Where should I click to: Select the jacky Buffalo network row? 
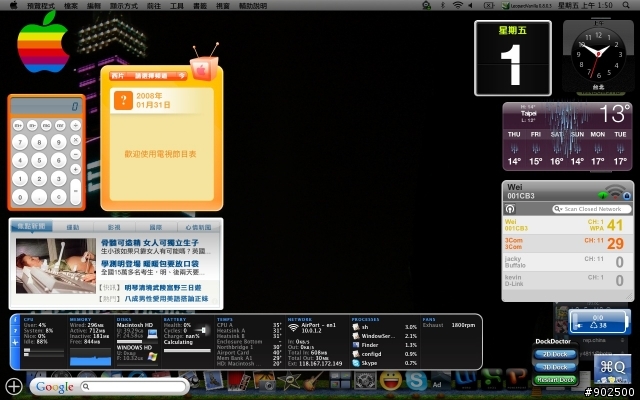point(567,262)
